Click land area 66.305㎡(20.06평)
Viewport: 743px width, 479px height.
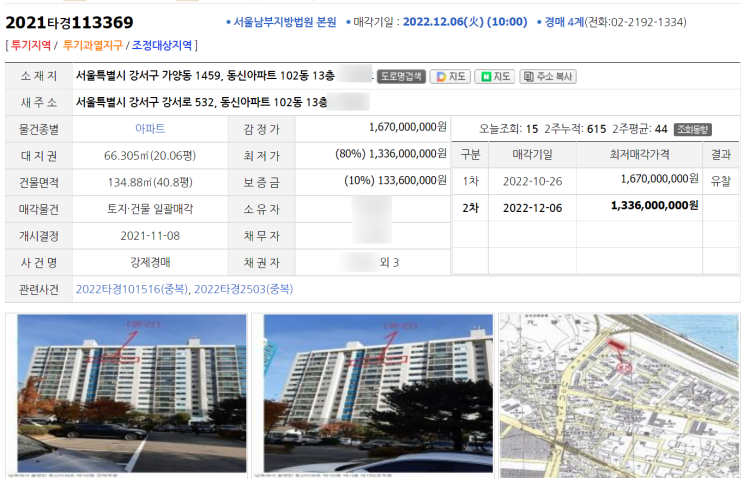[150, 156]
